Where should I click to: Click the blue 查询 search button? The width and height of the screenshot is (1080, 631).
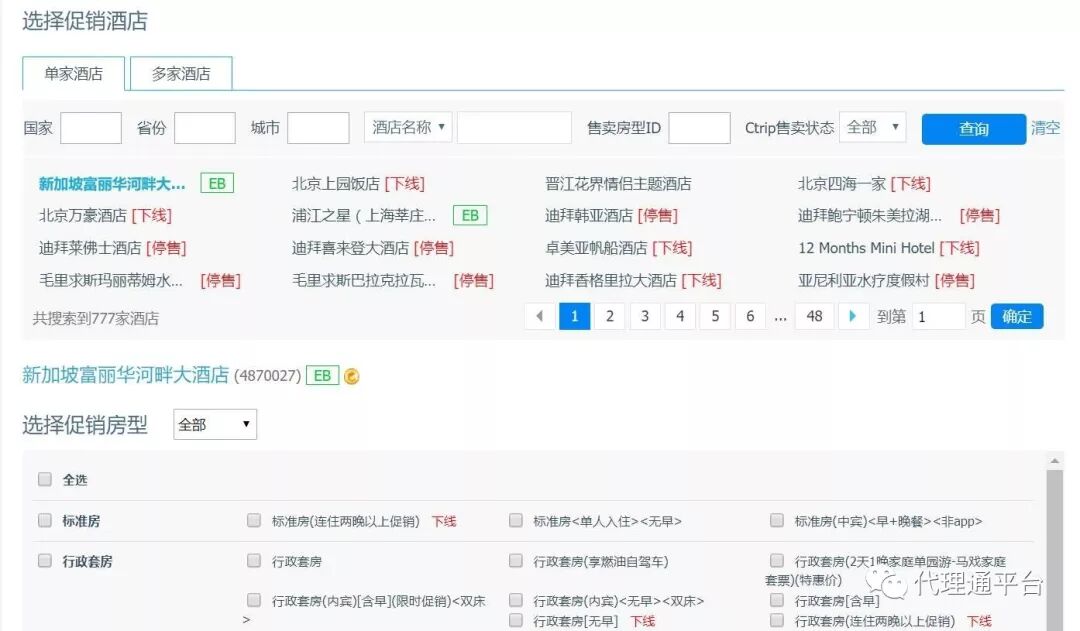[974, 129]
